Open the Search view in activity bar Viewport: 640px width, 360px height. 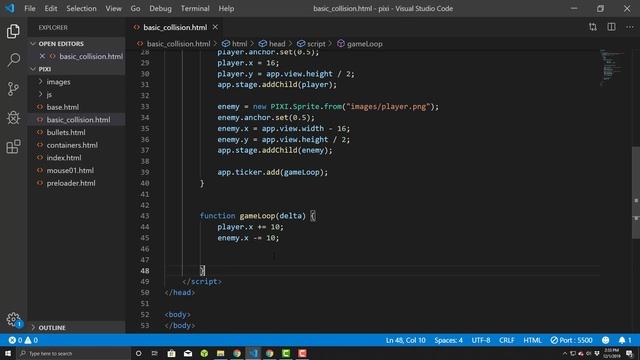click(13, 60)
